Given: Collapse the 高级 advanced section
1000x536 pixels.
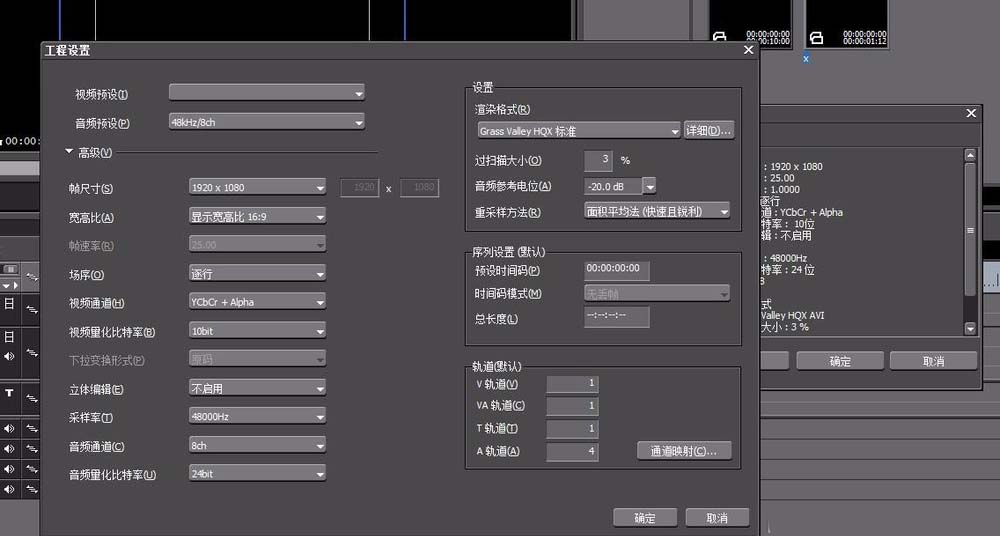Looking at the screenshot, I should (69, 152).
